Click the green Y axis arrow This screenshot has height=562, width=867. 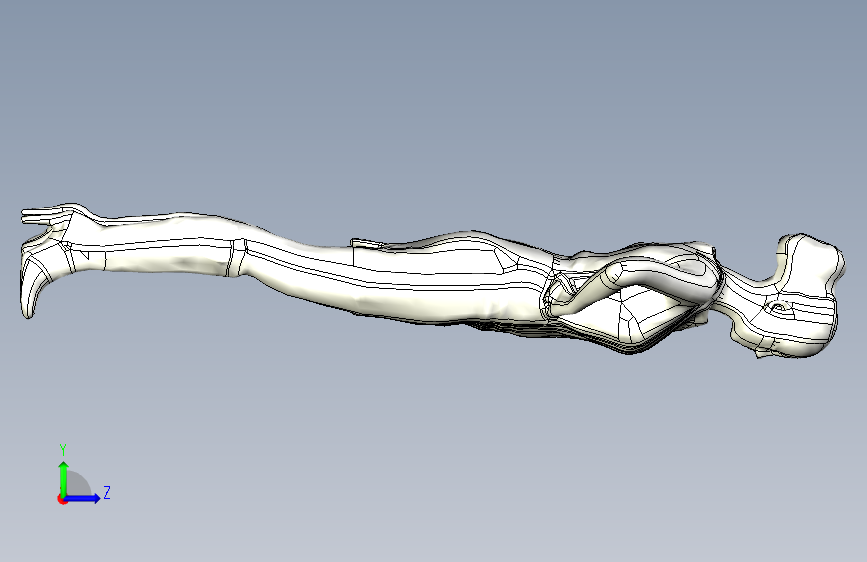[x=64, y=478]
